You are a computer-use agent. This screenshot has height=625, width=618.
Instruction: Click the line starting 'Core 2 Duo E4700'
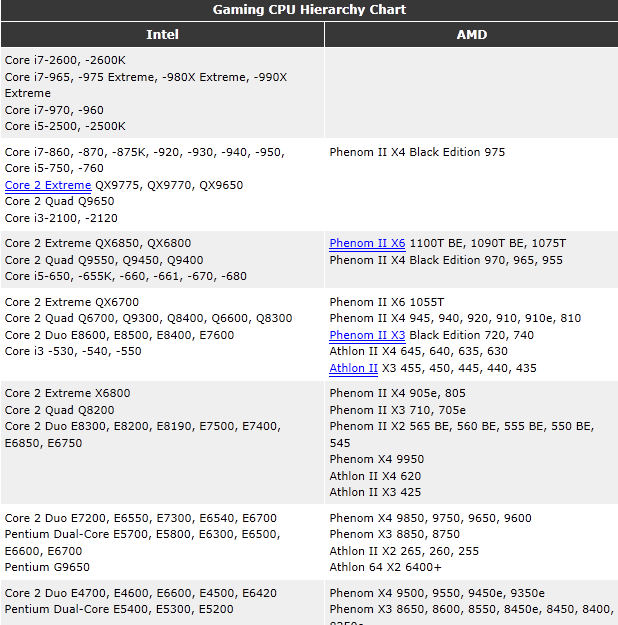coord(141,593)
